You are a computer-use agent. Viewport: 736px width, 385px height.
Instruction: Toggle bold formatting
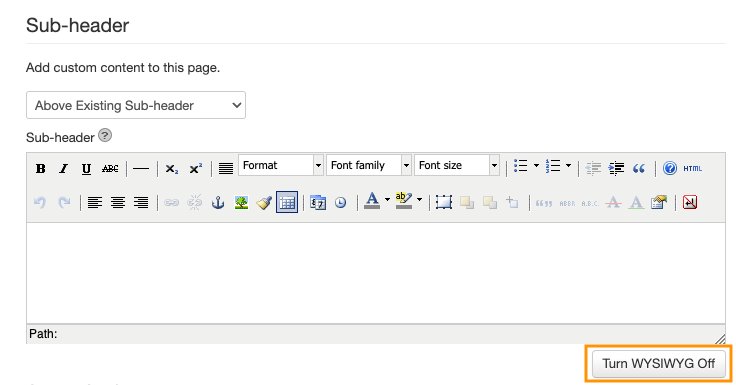coord(40,169)
